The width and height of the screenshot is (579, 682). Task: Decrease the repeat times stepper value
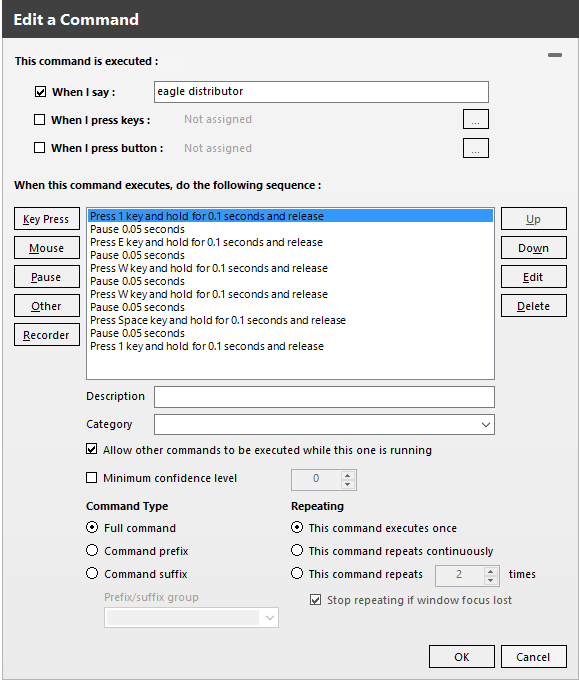[x=490, y=581]
